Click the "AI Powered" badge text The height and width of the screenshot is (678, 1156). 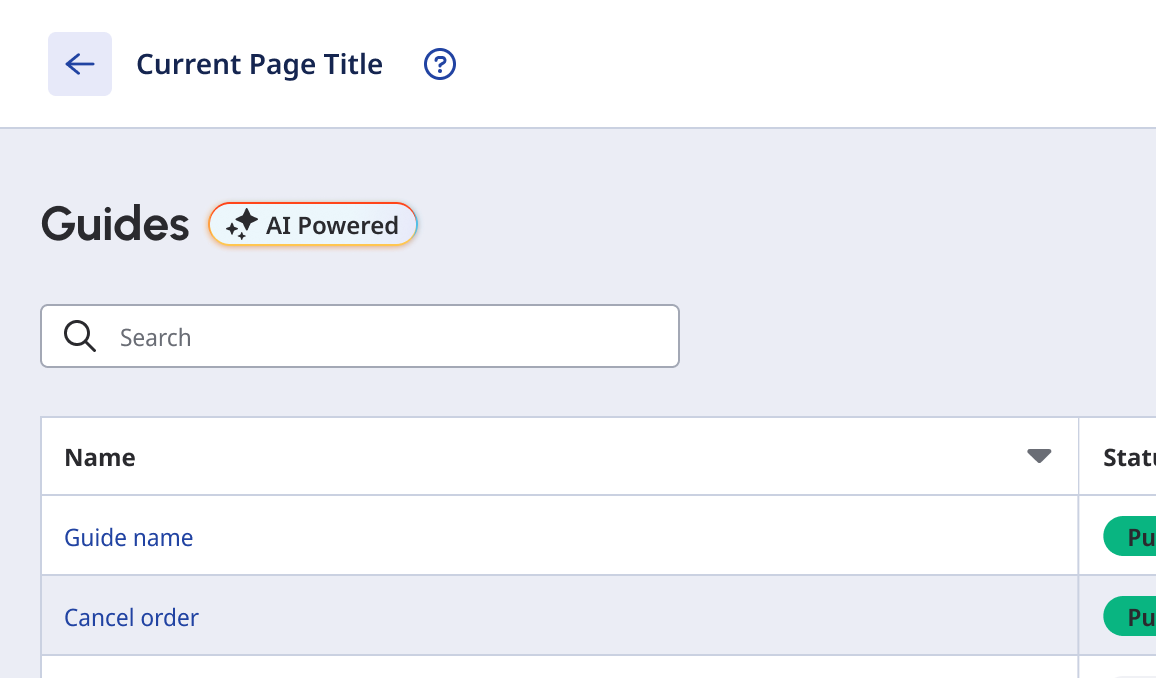[x=332, y=225]
